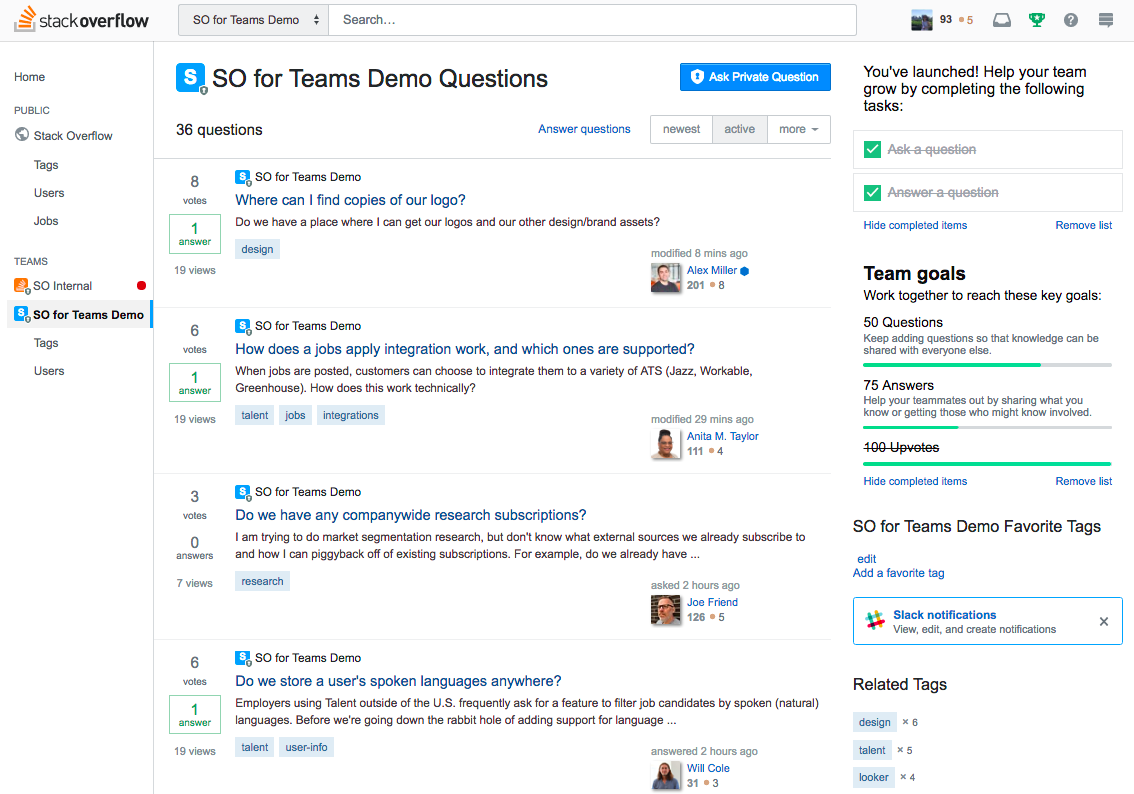Remove the launch tasks list
Viewport: 1134px width, 794px height.
click(x=1083, y=225)
